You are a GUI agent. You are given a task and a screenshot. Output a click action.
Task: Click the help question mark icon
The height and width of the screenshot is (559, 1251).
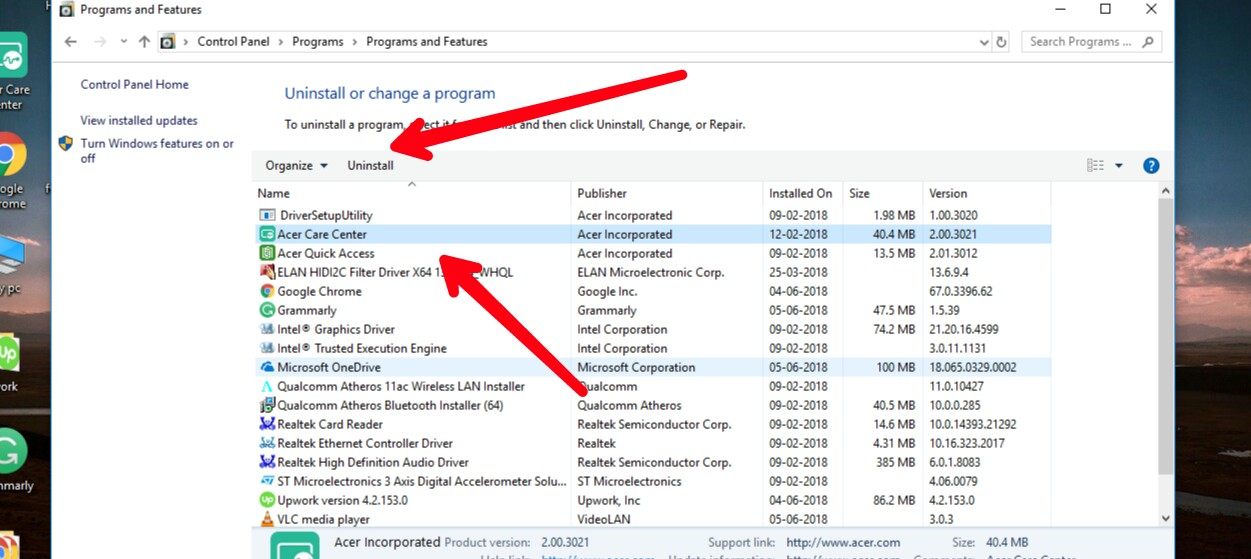tap(1151, 166)
